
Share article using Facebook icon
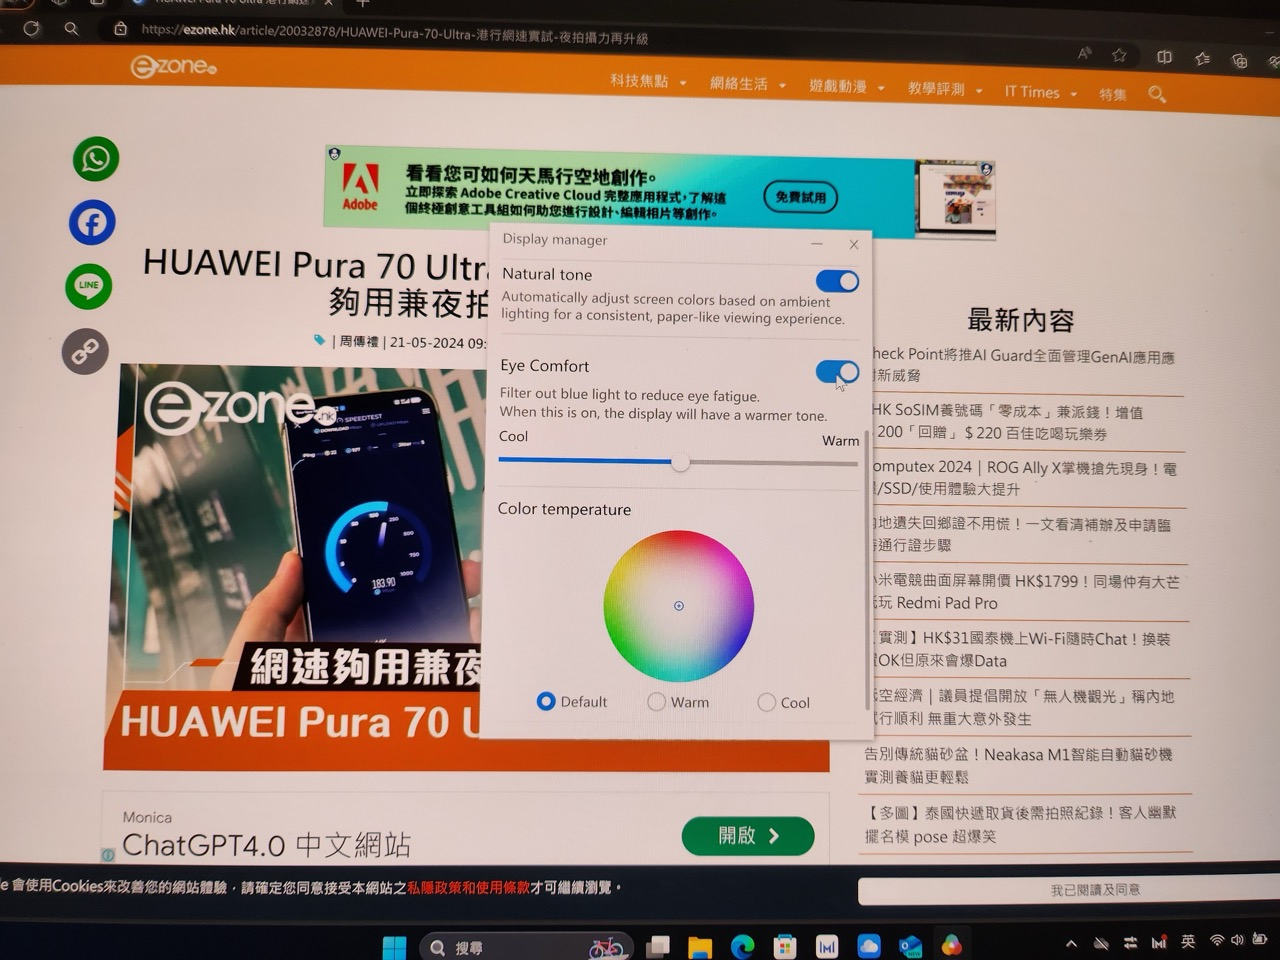(92, 222)
